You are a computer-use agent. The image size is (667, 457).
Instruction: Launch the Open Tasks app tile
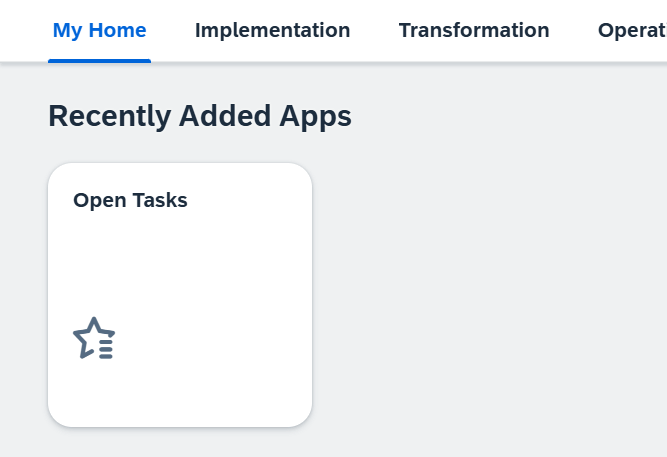[180, 294]
